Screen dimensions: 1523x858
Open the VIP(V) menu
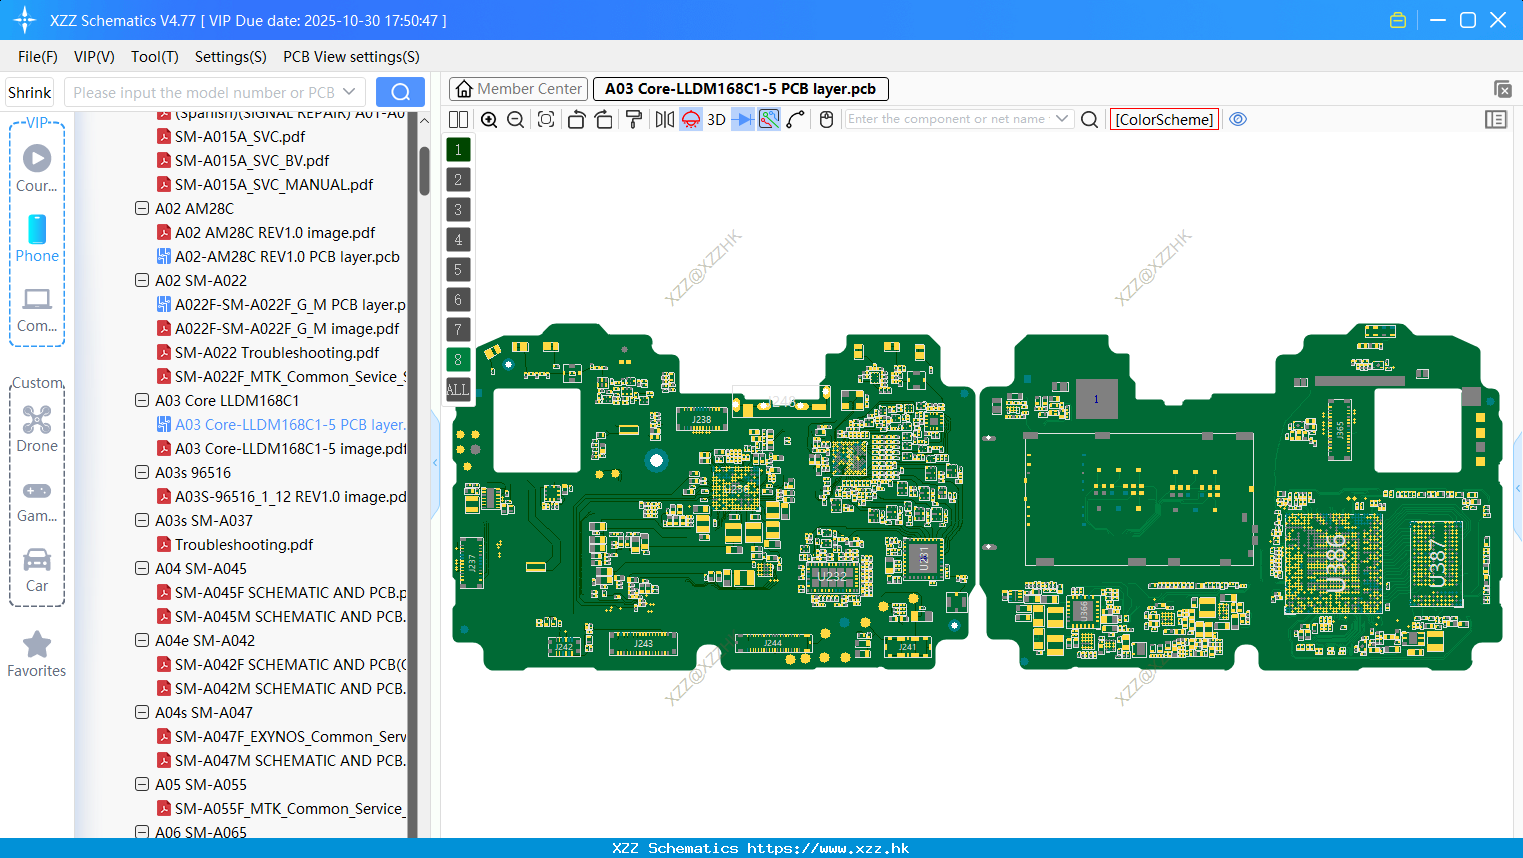coord(94,57)
